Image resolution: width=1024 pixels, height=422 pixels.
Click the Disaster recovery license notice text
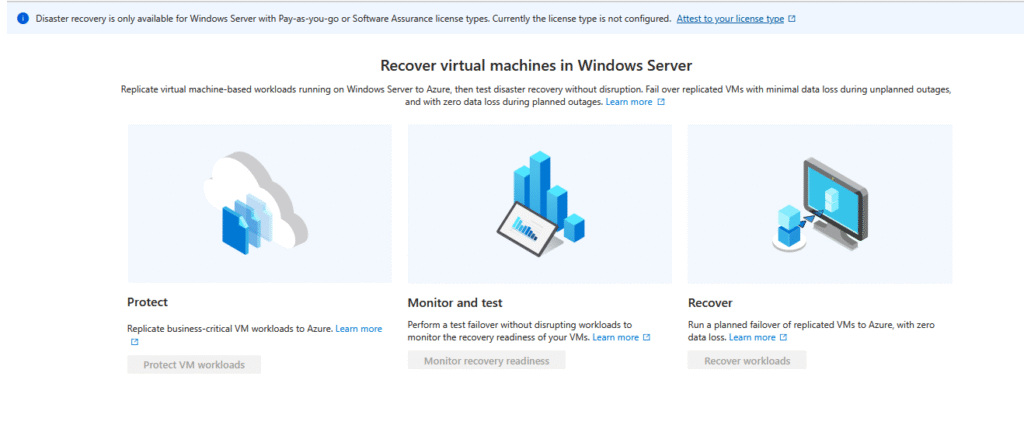pyautogui.click(x=353, y=19)
